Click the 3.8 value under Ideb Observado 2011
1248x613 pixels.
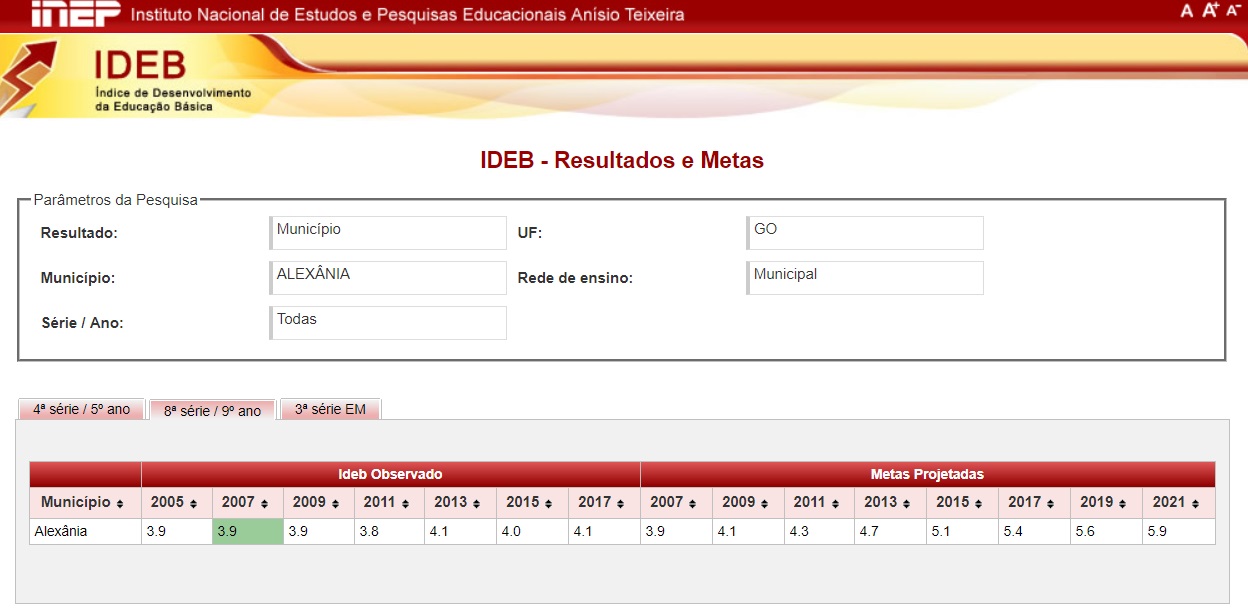click(389, 531)
